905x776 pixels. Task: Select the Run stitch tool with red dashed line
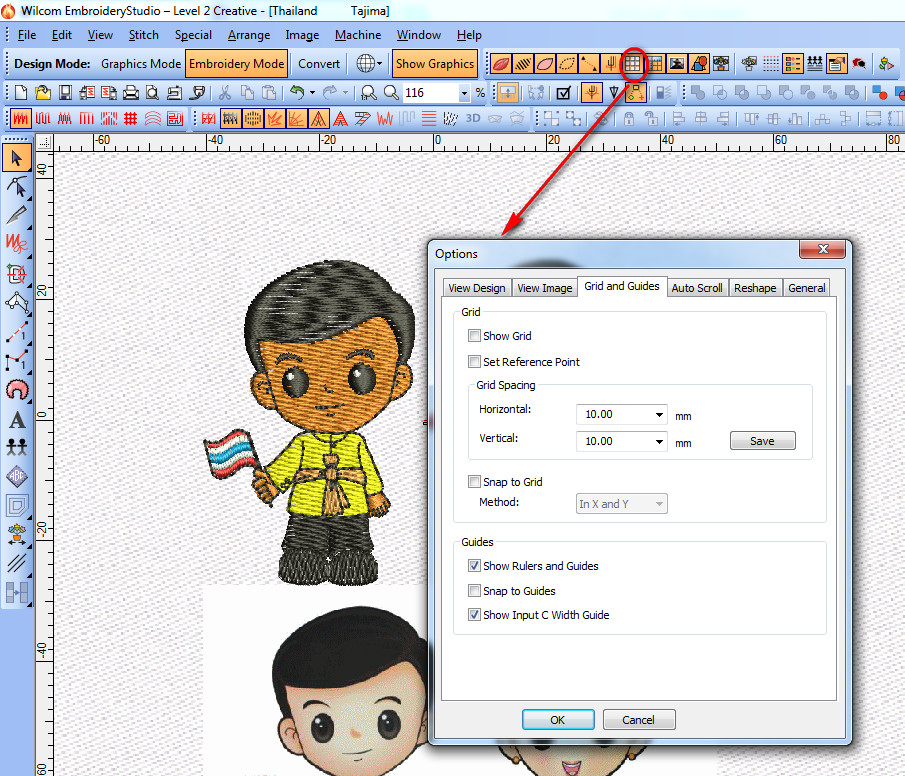point(17,332)
